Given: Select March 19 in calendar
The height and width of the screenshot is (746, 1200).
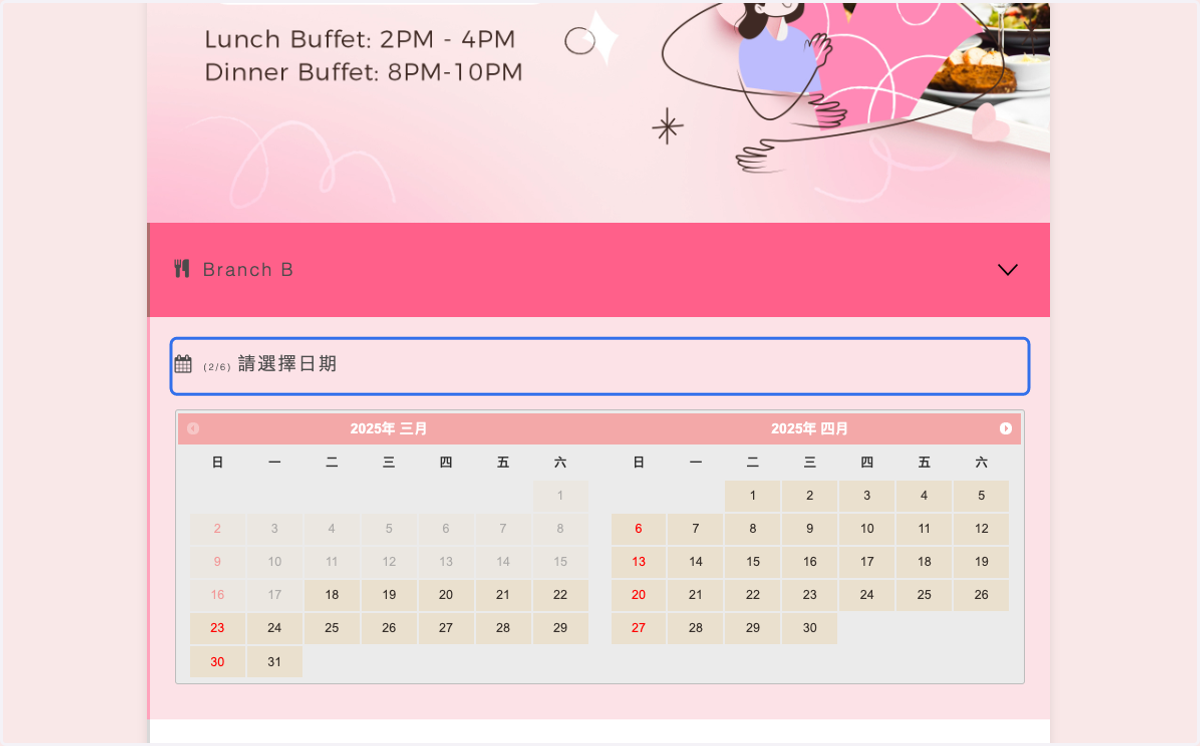Looking at the screenshot, I should [x=389, y=595].
